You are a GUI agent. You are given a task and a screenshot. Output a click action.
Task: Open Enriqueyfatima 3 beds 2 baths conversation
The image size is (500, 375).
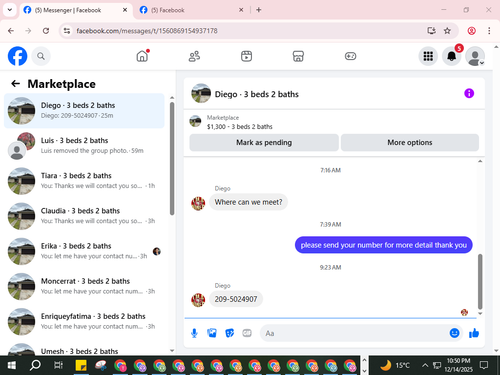(84, 321)
